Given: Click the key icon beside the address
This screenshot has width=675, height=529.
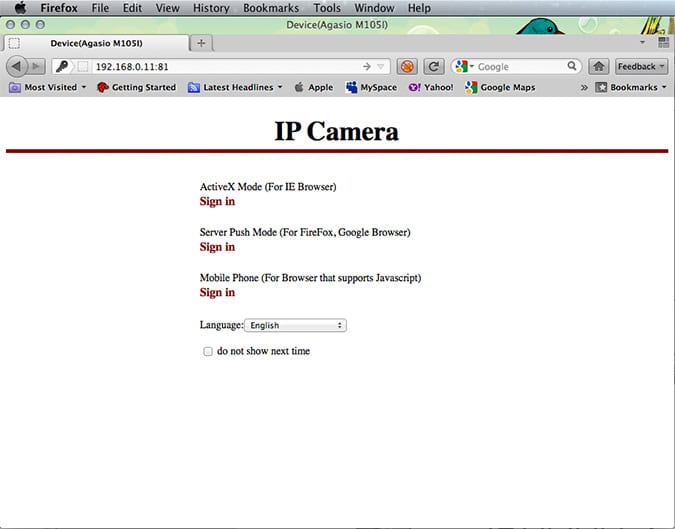Looking at the screenshot, I should click(x=61, y=66).
